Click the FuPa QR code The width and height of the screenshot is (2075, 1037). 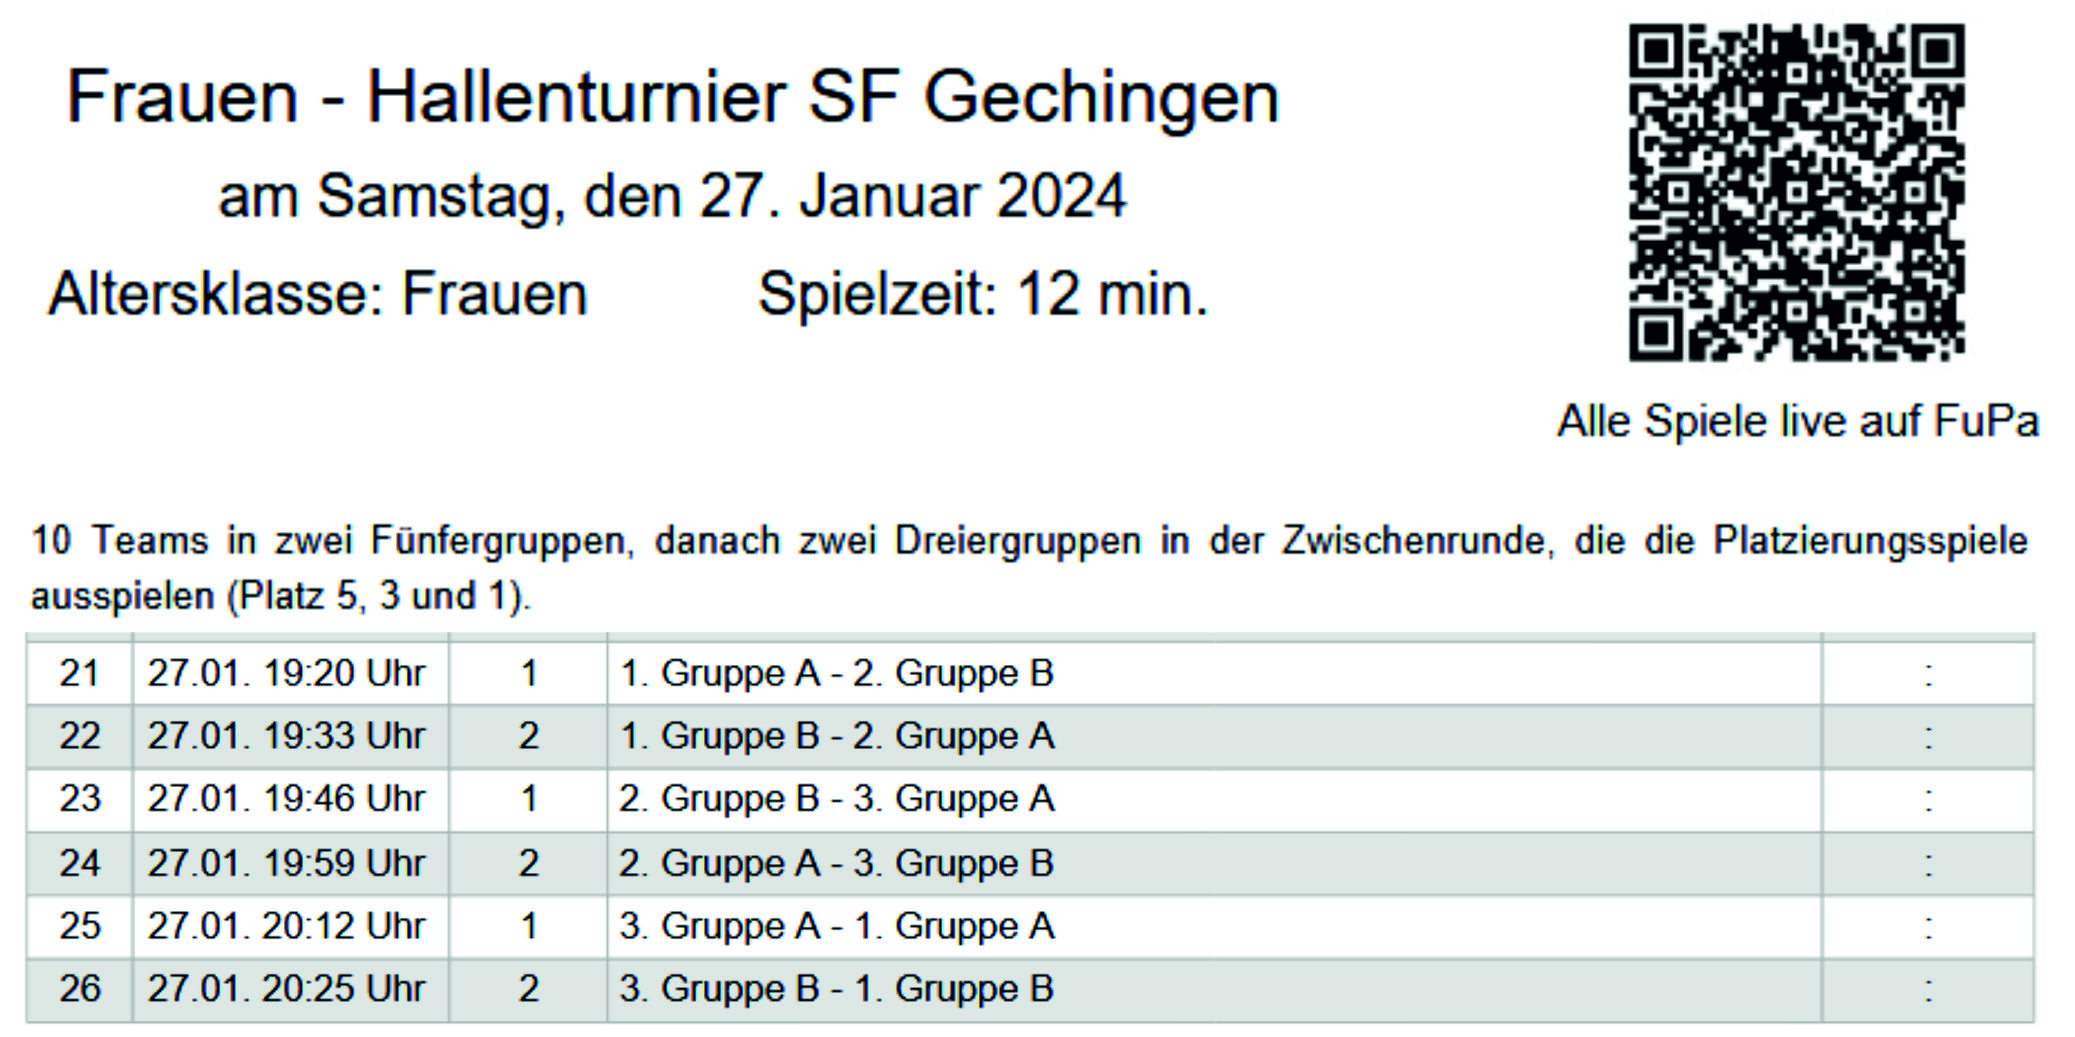tap(1796, 192)
